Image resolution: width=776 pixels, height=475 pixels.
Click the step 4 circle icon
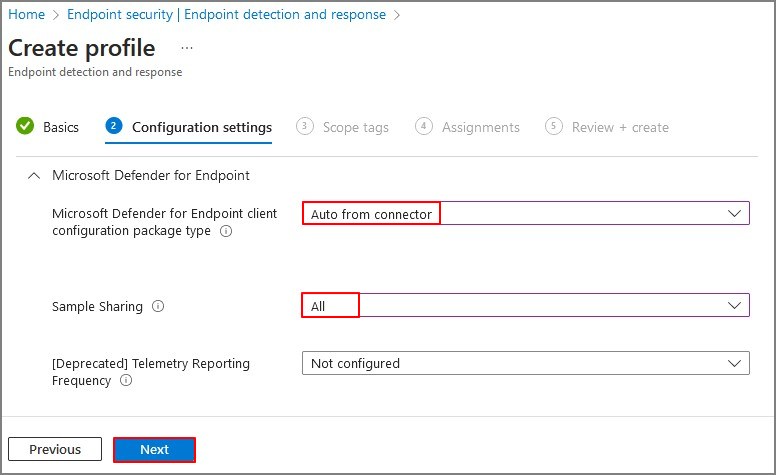(x=424, y=126)
